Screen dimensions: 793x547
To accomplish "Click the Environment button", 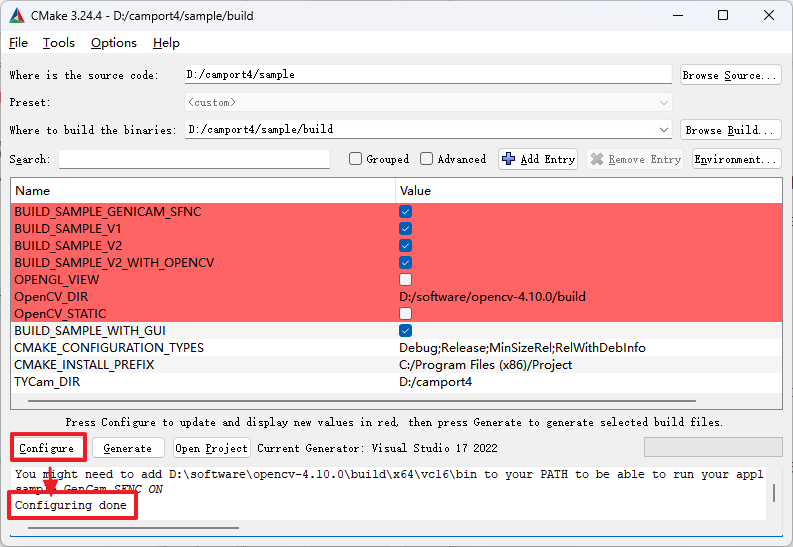I will click(736, 159).
